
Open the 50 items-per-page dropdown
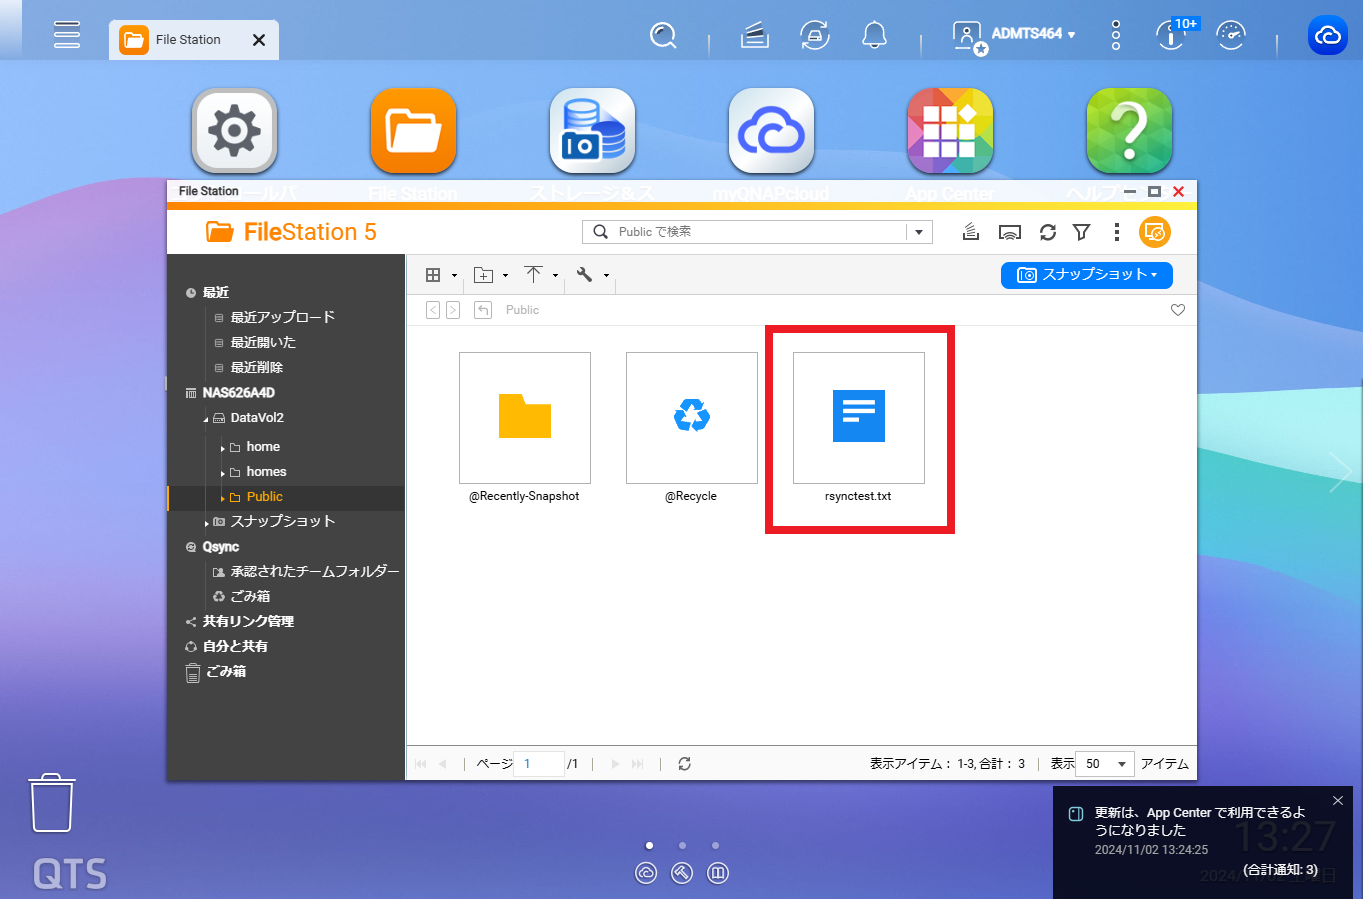coord(1105,763)
